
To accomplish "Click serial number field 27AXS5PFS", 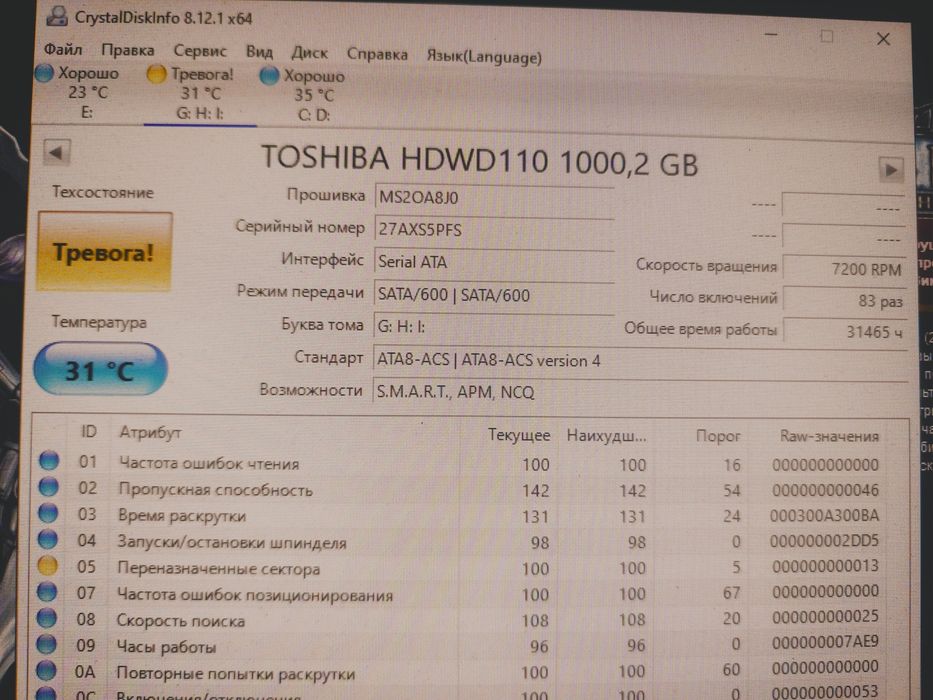I will (494, 230).
